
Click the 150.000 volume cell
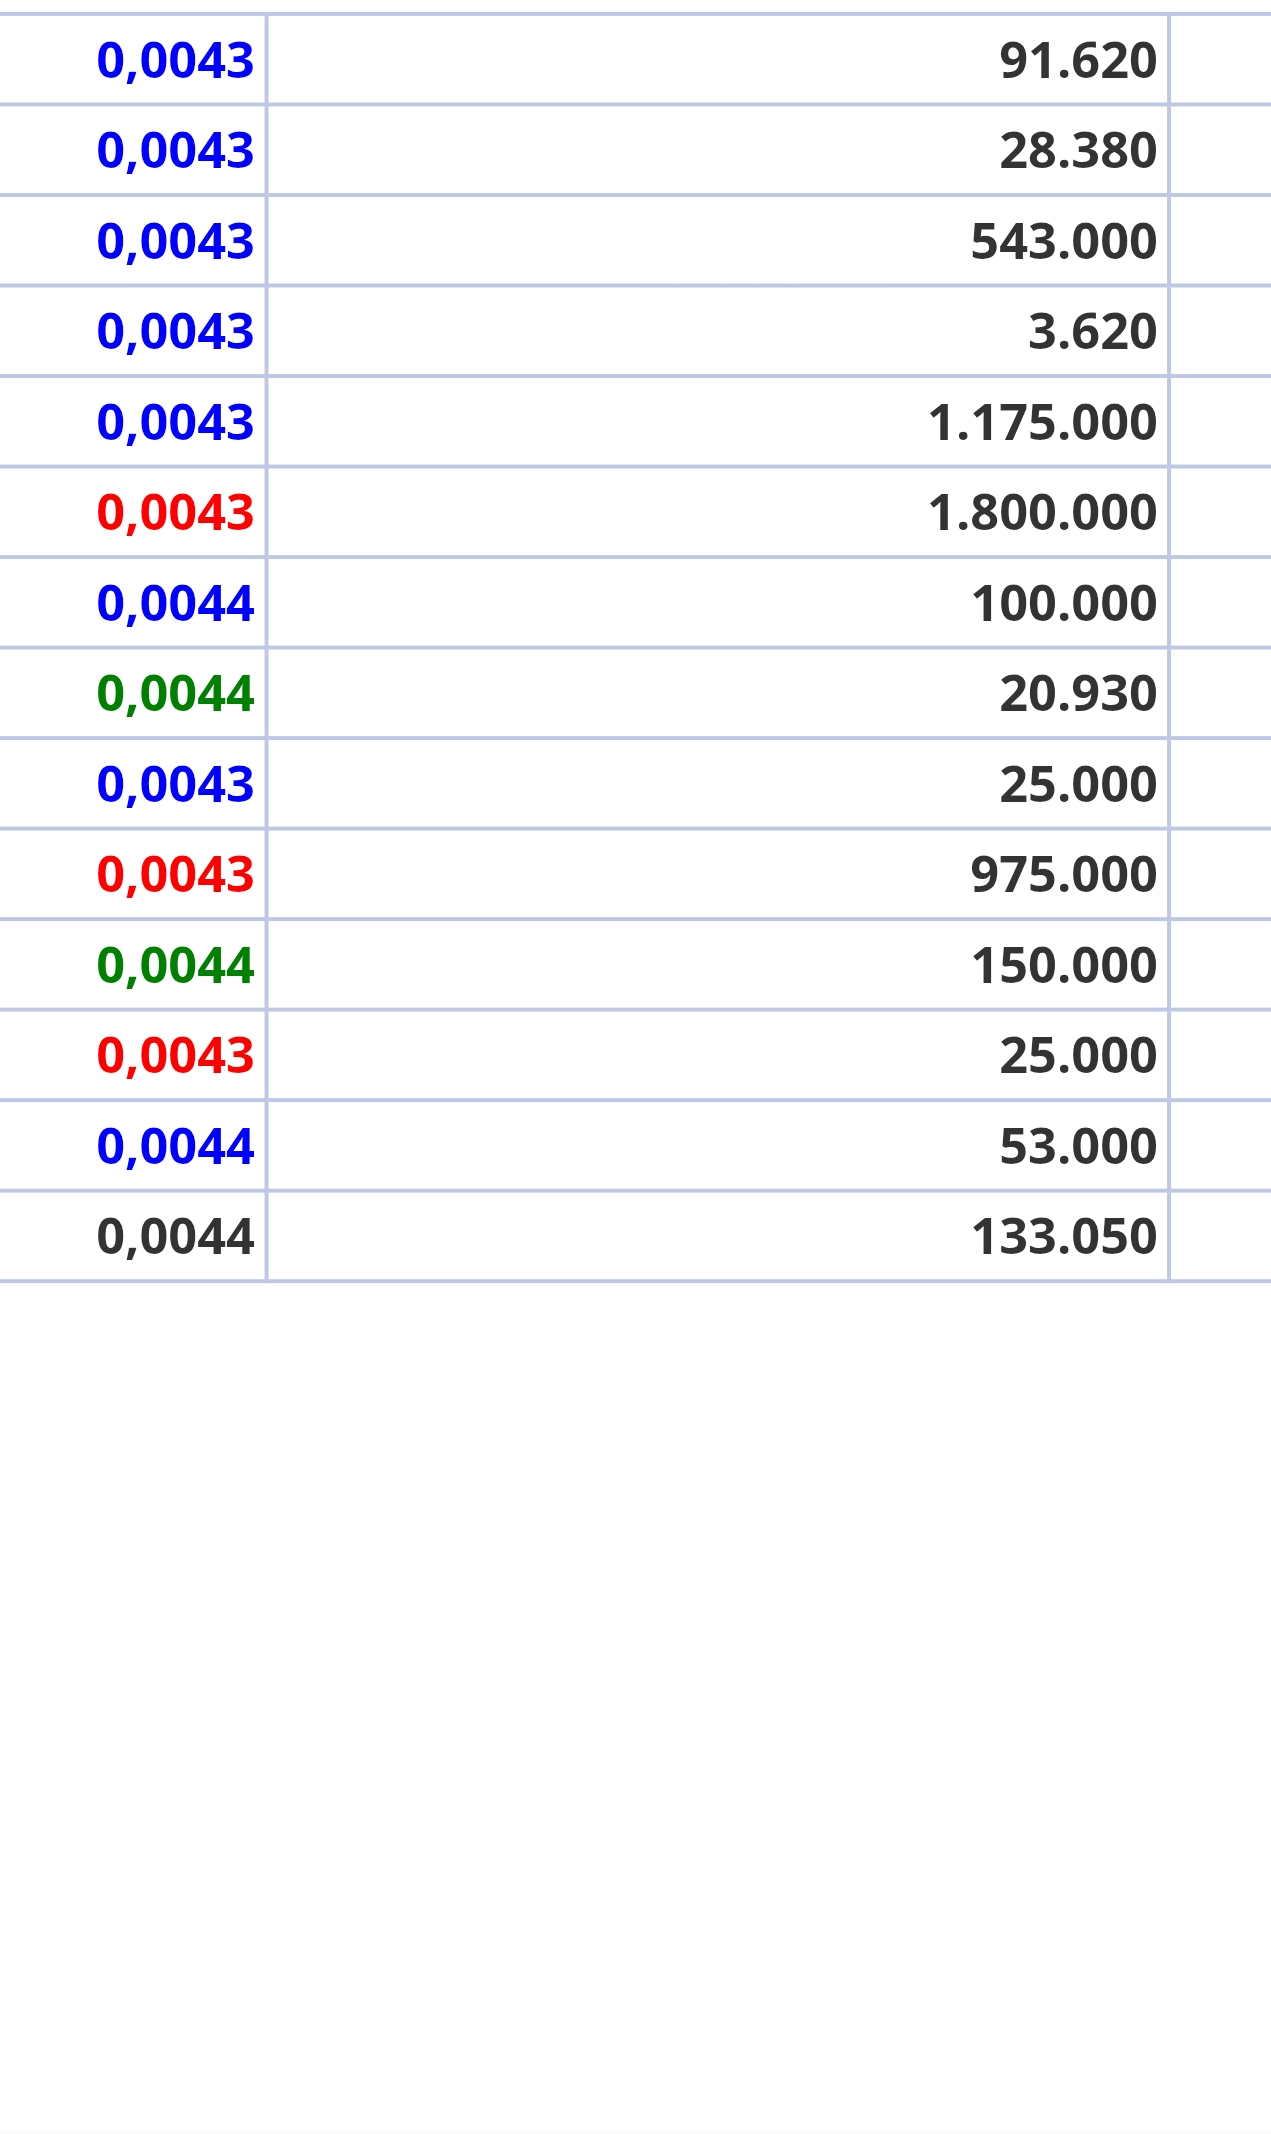pos(1064,966)
